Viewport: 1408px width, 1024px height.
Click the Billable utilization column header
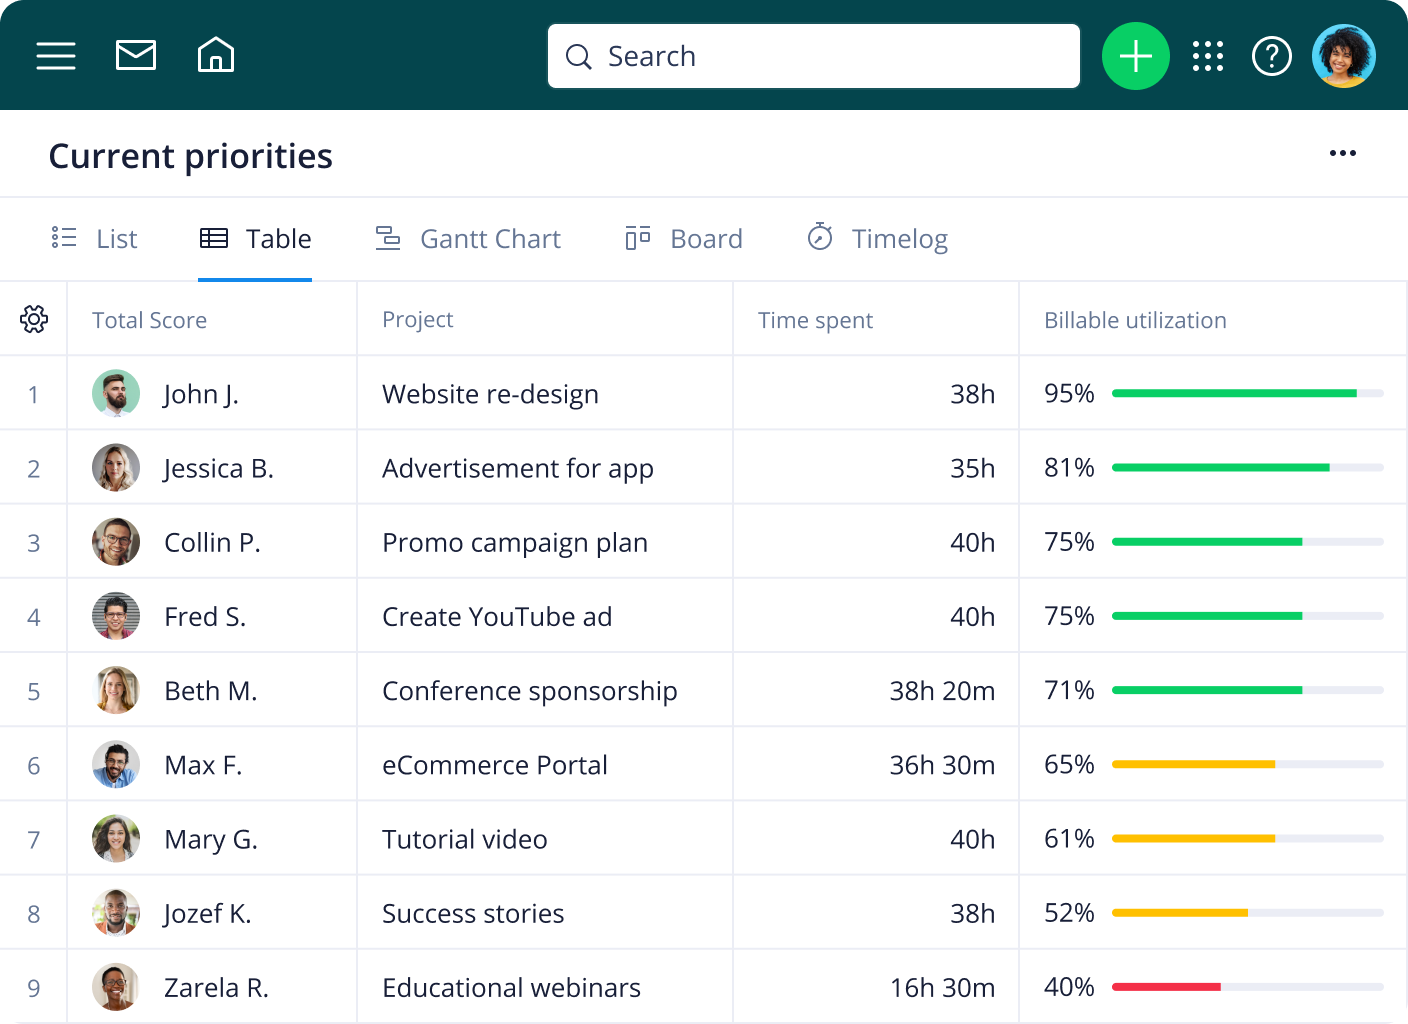(1135, 320)
